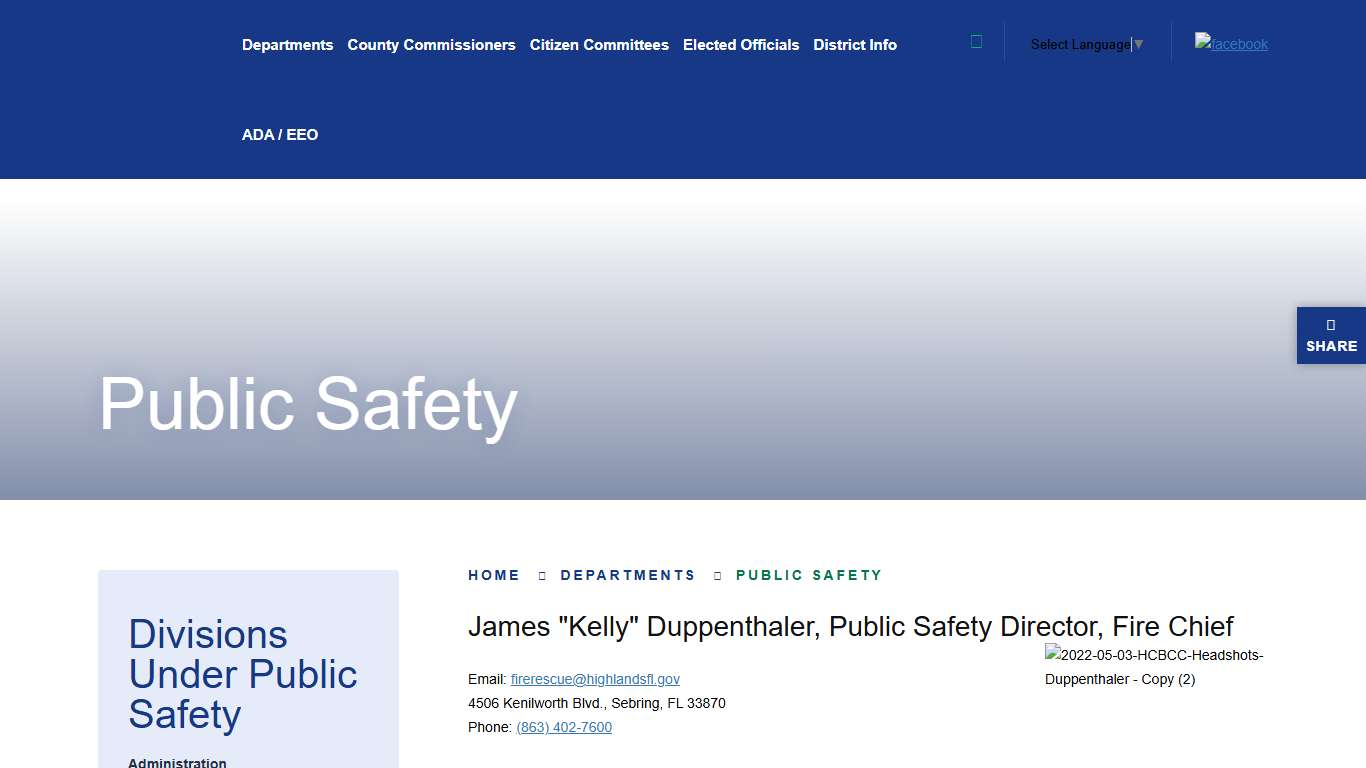Click the James "Kelly" Duppenthaler director heading
The width and height of the screenshot is (1366, 768).
[x=850, y=627]
